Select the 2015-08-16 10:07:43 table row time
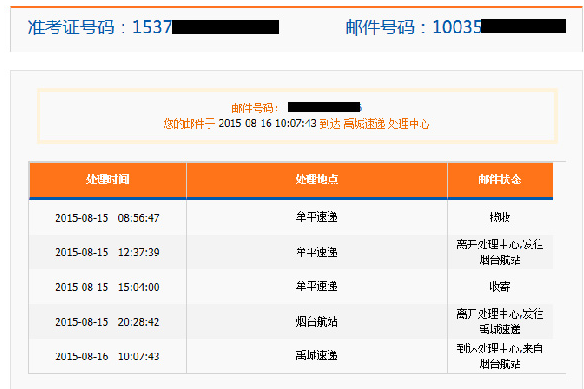584x389 pixels. (x=107, y=356)
